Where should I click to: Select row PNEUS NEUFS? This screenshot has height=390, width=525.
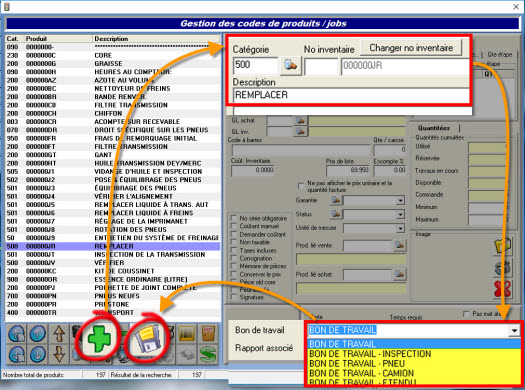click(112, 296)
